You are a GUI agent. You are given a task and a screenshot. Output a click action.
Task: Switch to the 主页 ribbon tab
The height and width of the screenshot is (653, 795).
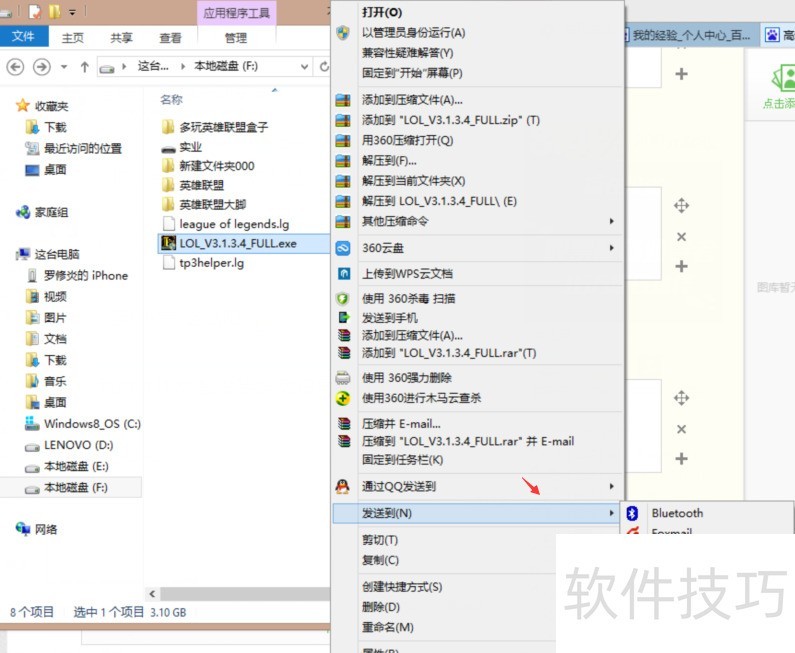73,38
